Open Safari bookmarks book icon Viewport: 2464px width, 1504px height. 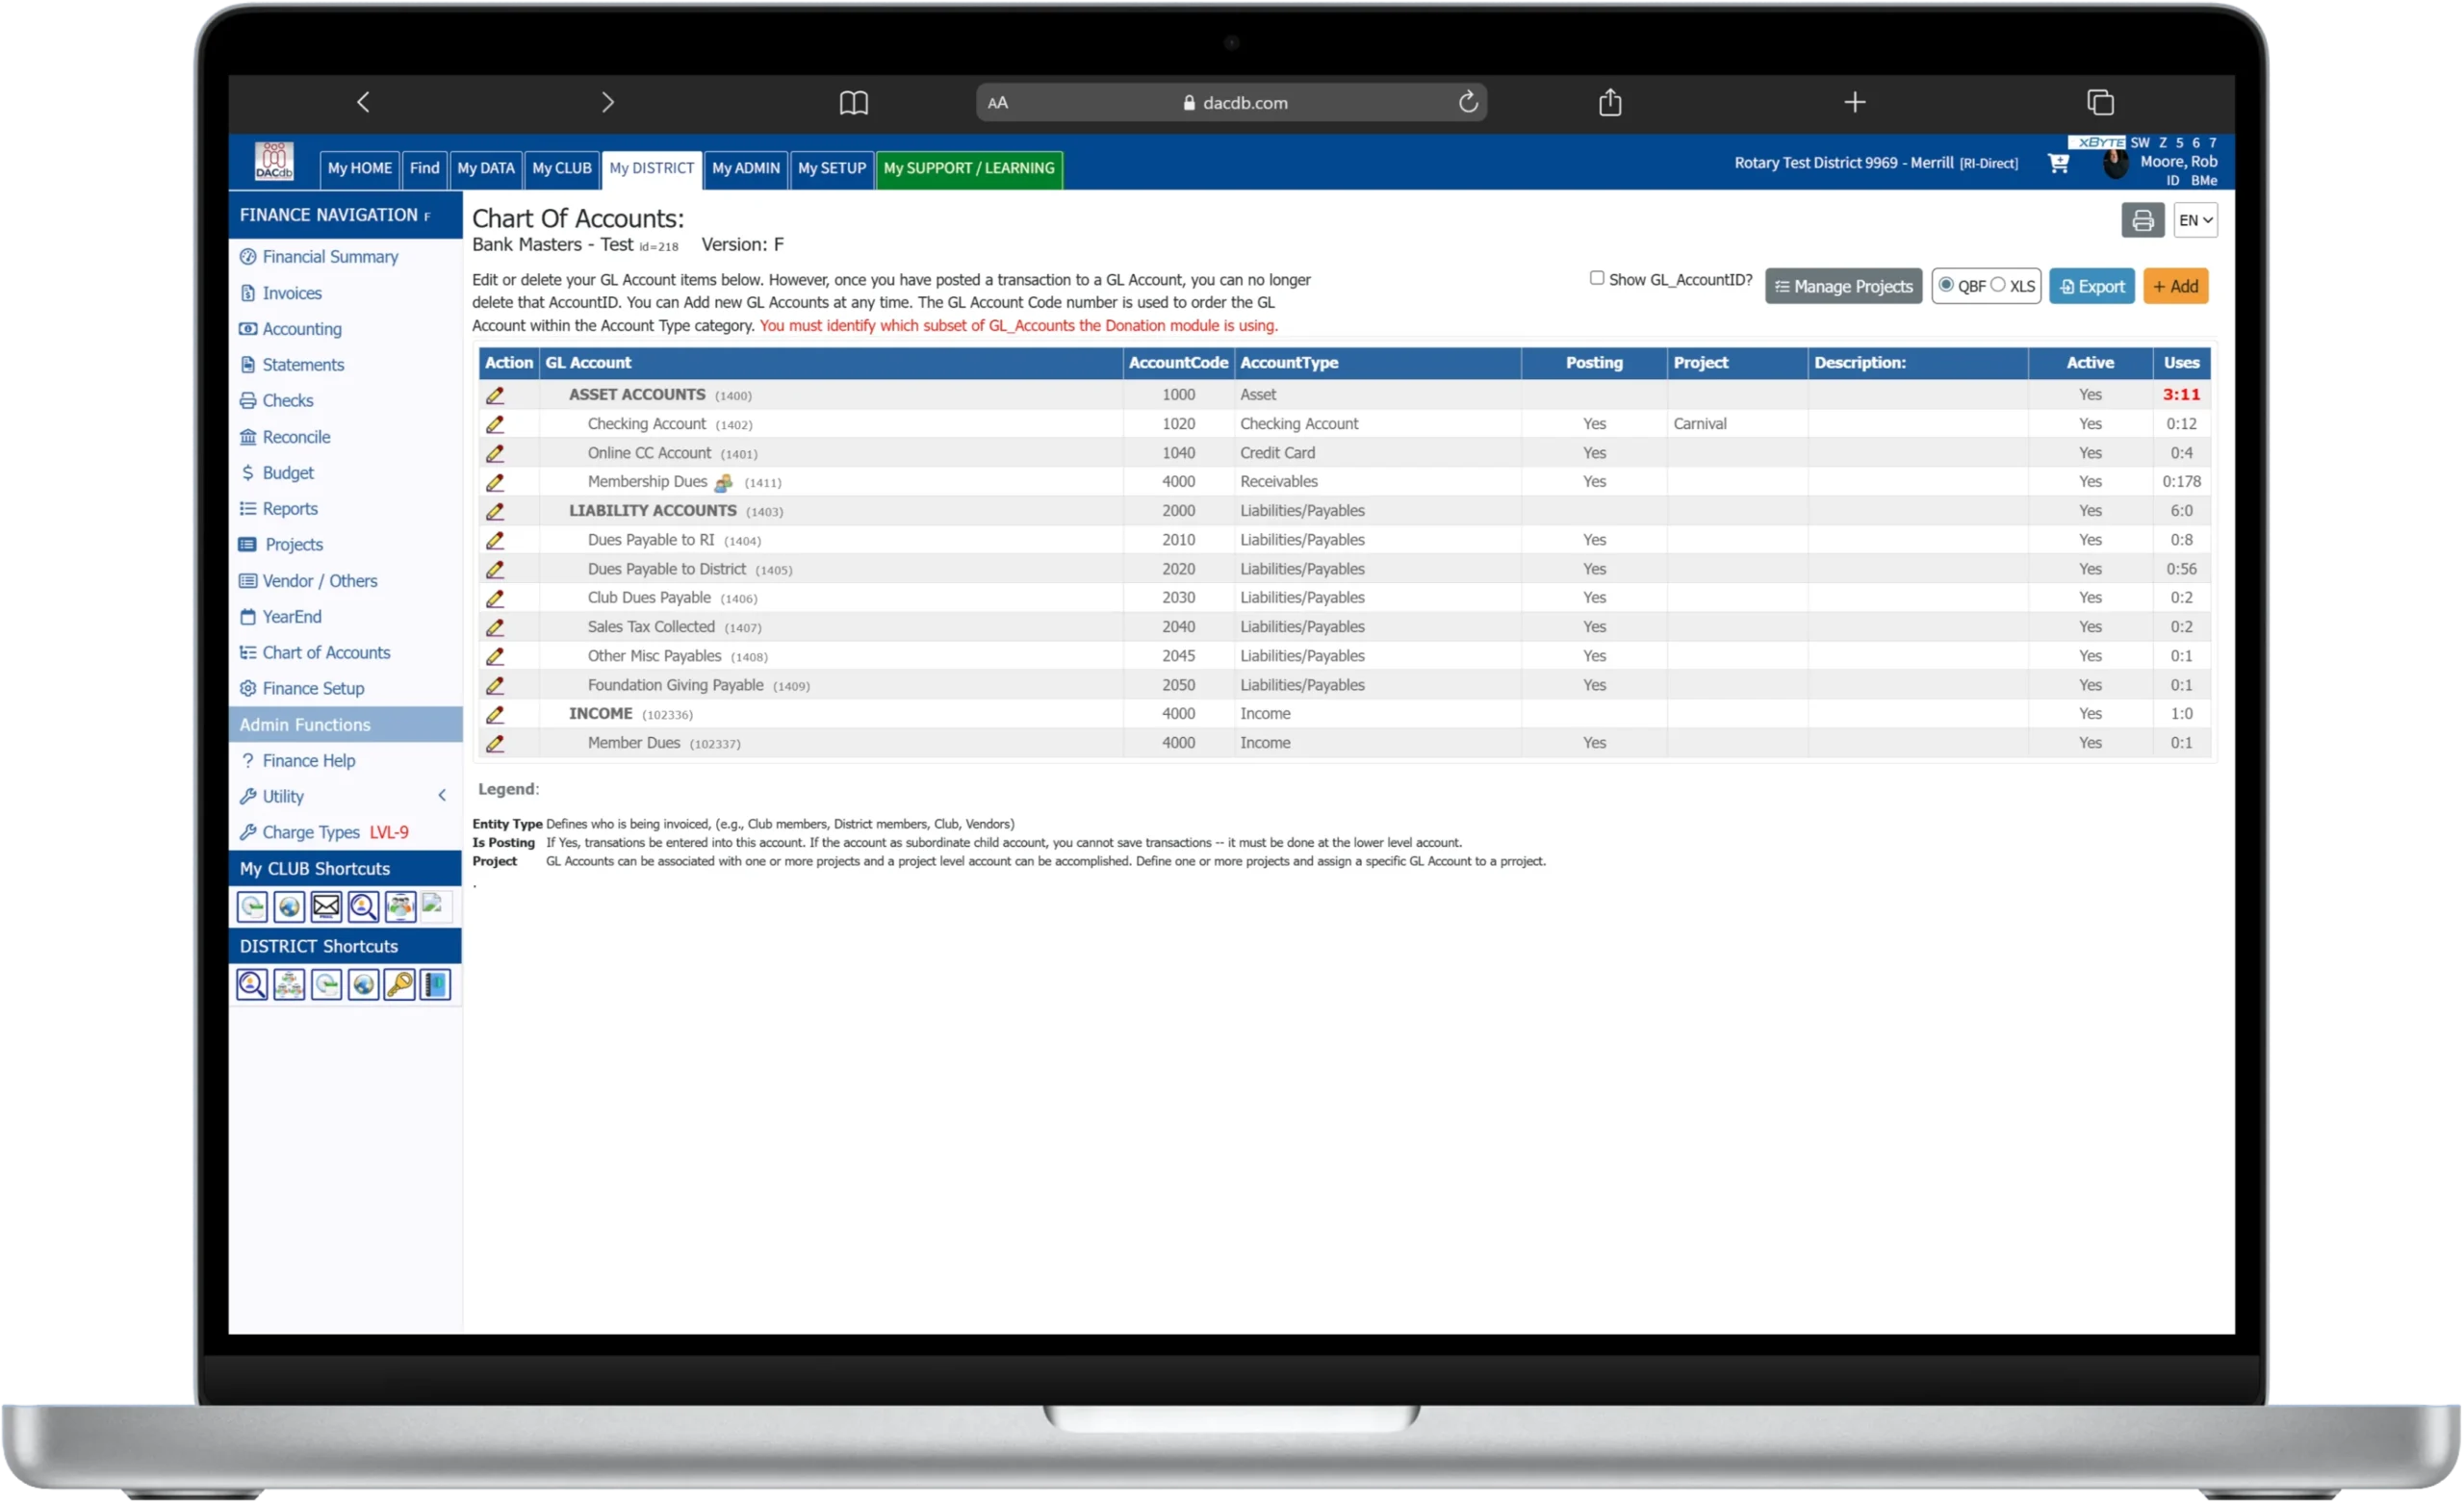[x=853, y=102]
